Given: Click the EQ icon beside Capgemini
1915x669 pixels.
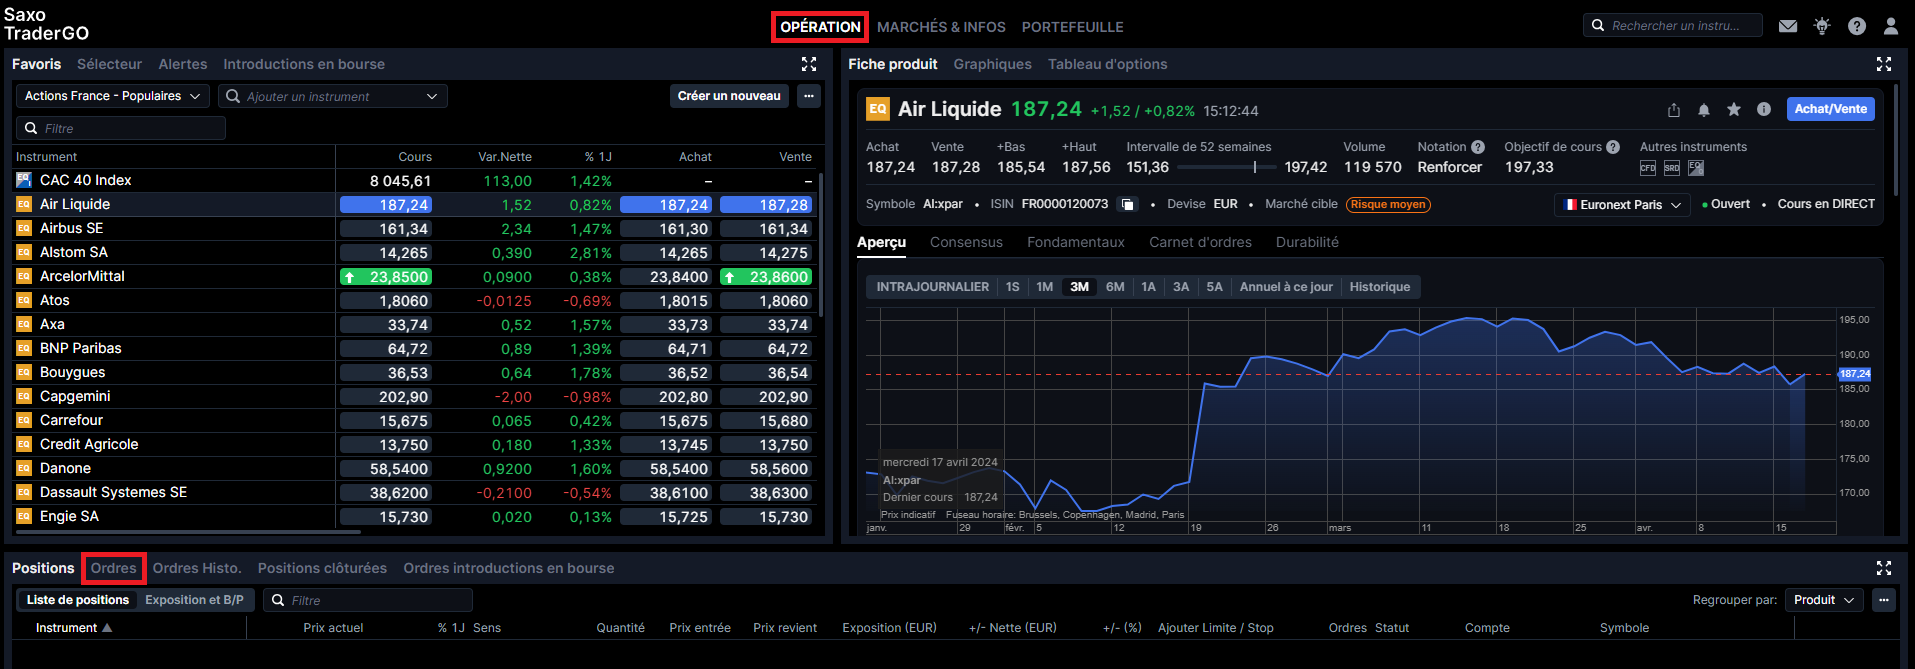Looking at the screenshot, I should coord(24,396).
